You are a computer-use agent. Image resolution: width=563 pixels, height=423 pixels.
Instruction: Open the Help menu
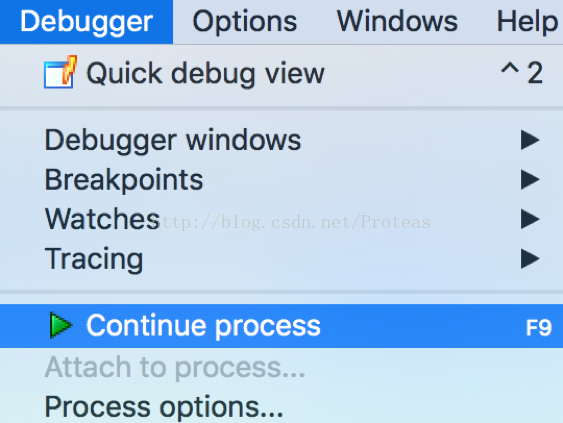tap(527, 22)
